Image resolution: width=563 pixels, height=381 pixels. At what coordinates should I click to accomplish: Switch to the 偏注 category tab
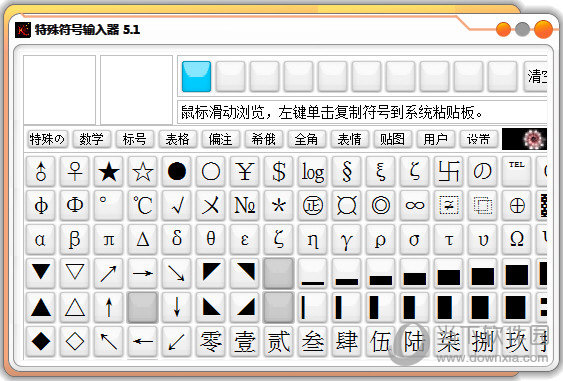(220, 139)
